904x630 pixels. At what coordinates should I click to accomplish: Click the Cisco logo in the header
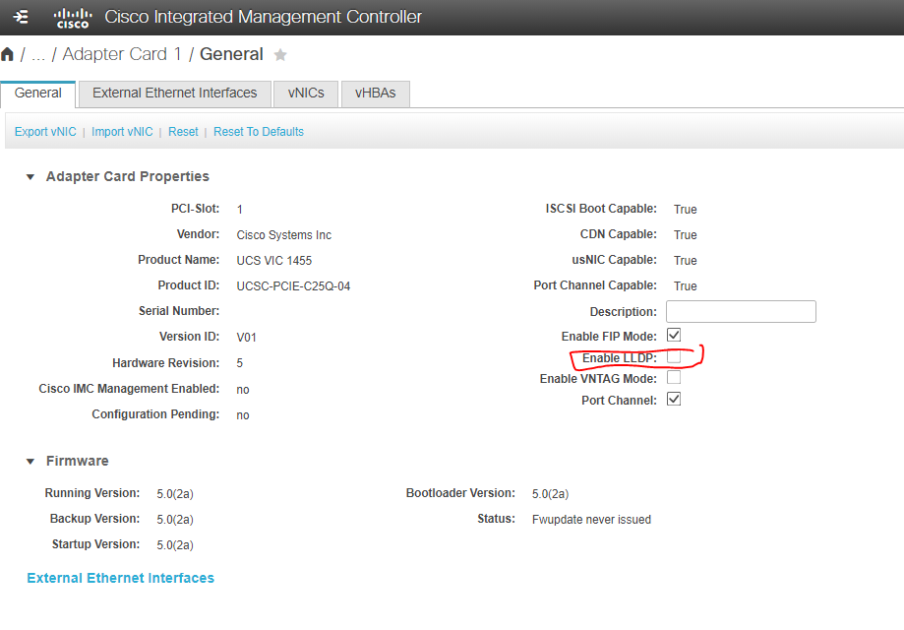(71, 17)
